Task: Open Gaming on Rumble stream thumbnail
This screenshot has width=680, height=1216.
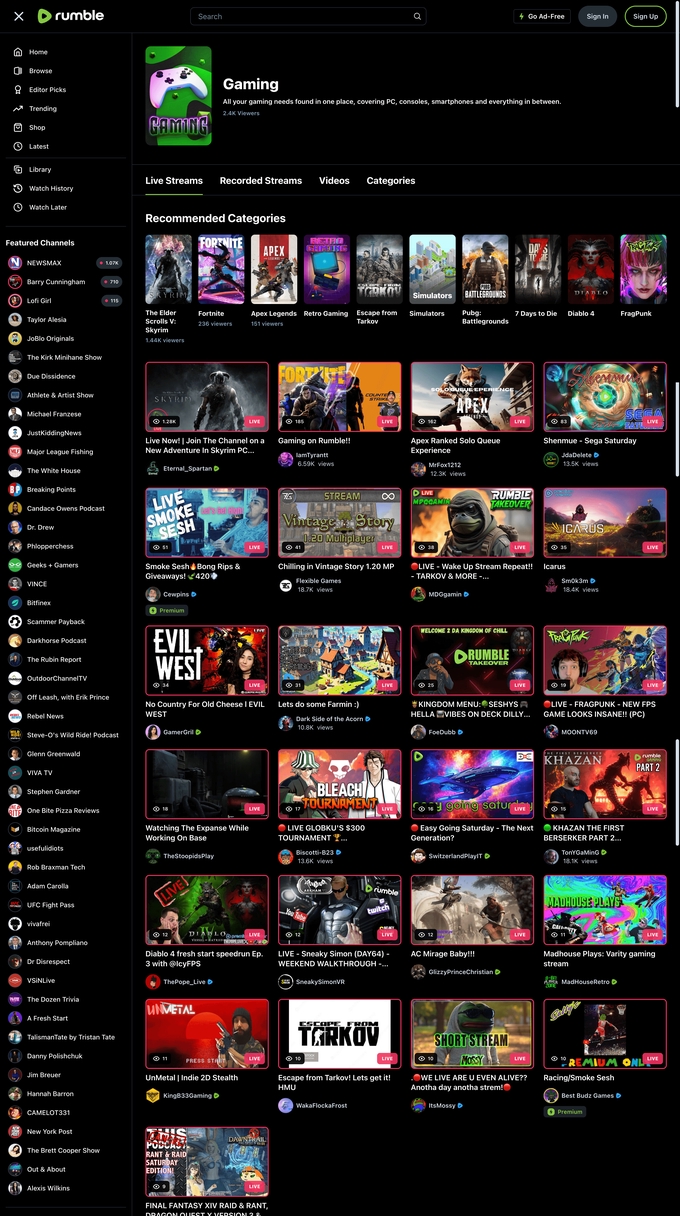Action: [x=340, y=396]
